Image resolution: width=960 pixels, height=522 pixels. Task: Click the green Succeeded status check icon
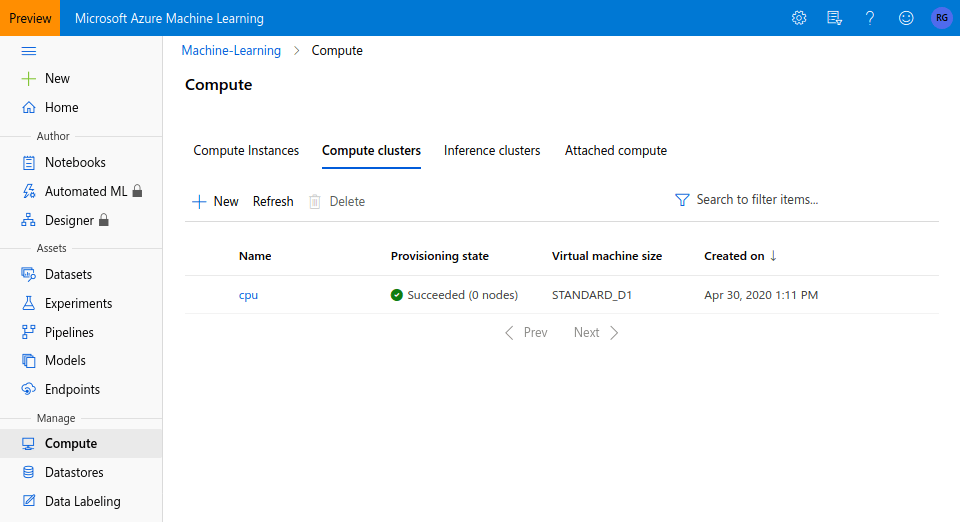[397, 295]
